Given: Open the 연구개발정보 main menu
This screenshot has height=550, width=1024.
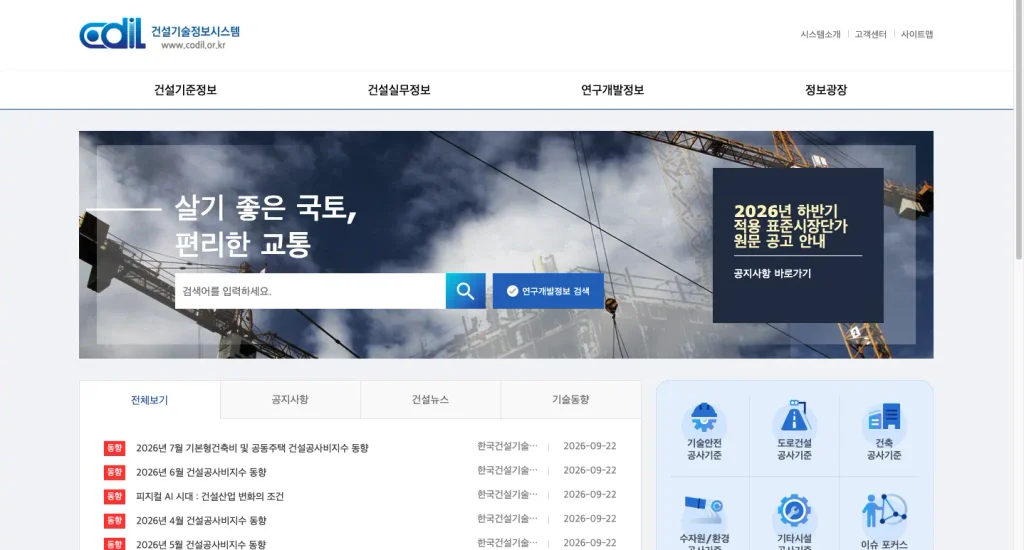Looking at the screenshot, I should click(x=612, y=90).
